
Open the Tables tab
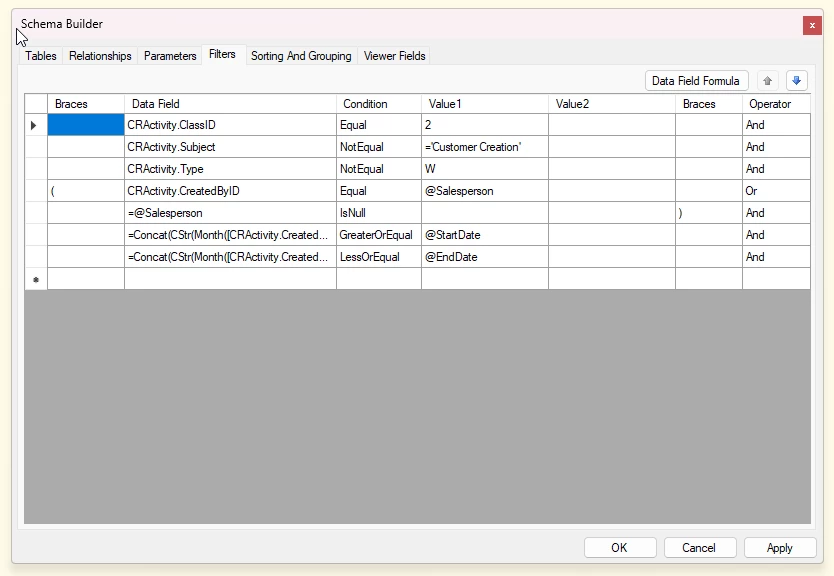[40, 56]
